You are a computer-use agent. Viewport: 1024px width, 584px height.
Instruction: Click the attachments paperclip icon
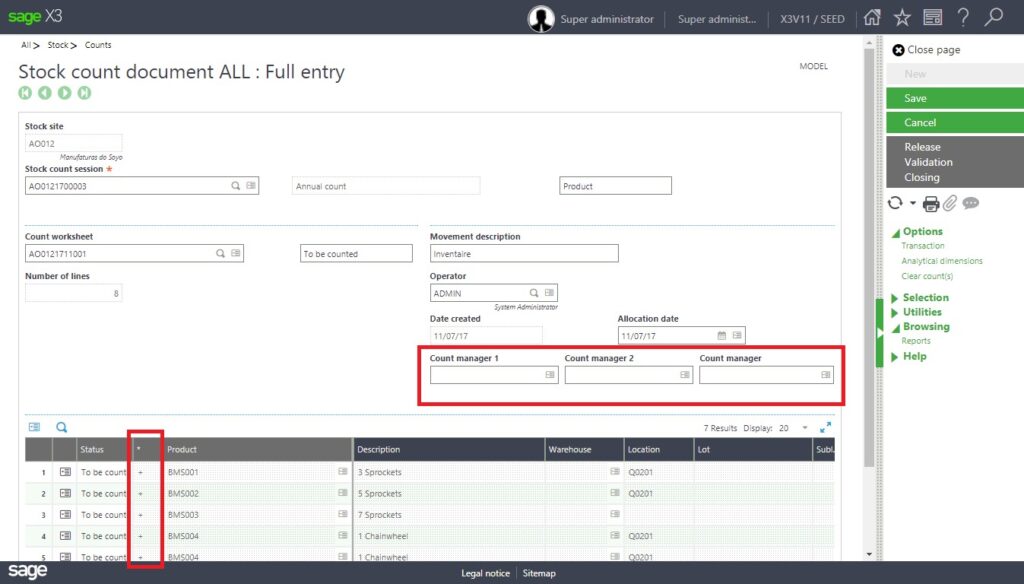point(949,203)
